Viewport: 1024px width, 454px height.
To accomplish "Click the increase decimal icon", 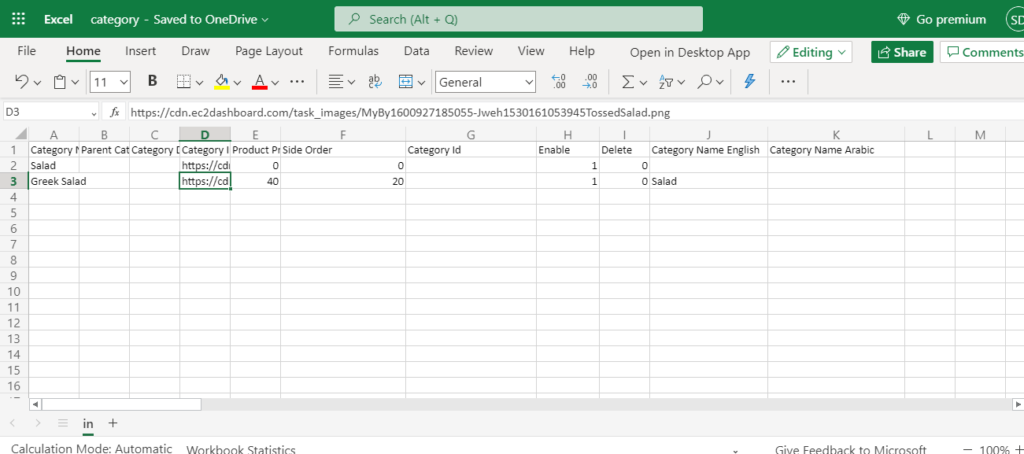I will point(559,82).
